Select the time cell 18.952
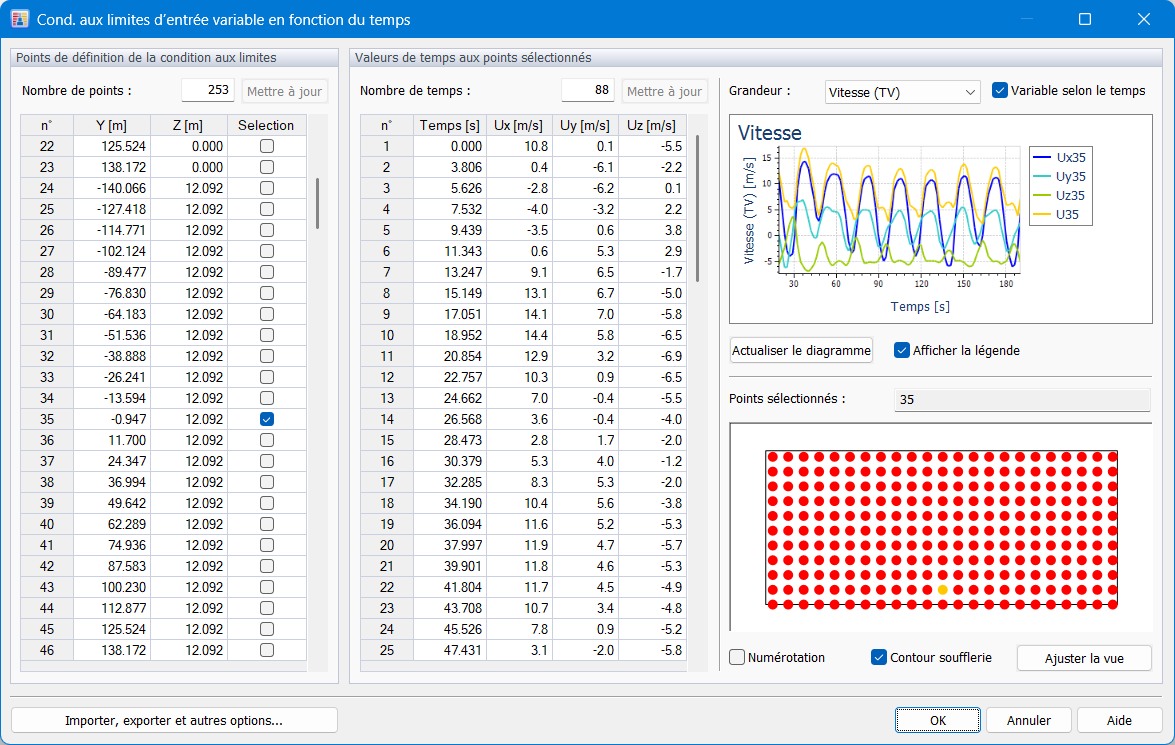 (x=450, y=335)
